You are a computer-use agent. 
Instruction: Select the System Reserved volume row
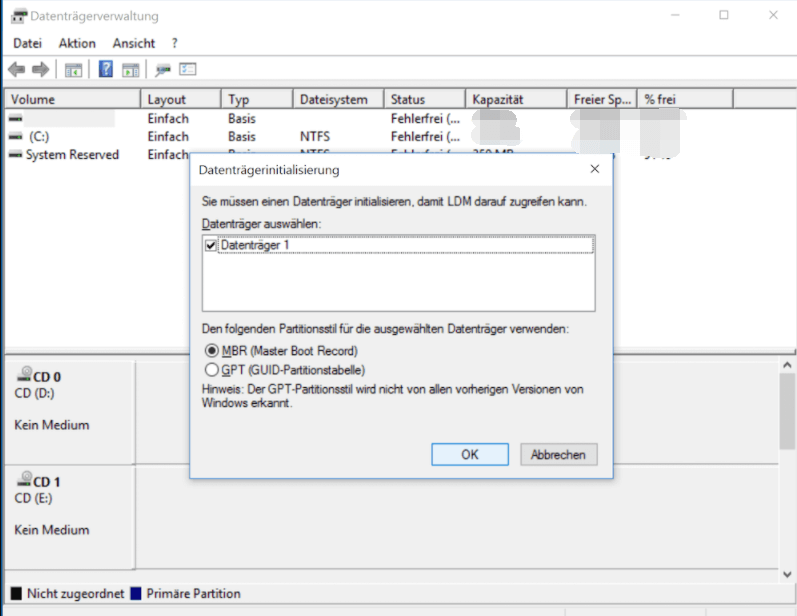(x=72, y=155)
